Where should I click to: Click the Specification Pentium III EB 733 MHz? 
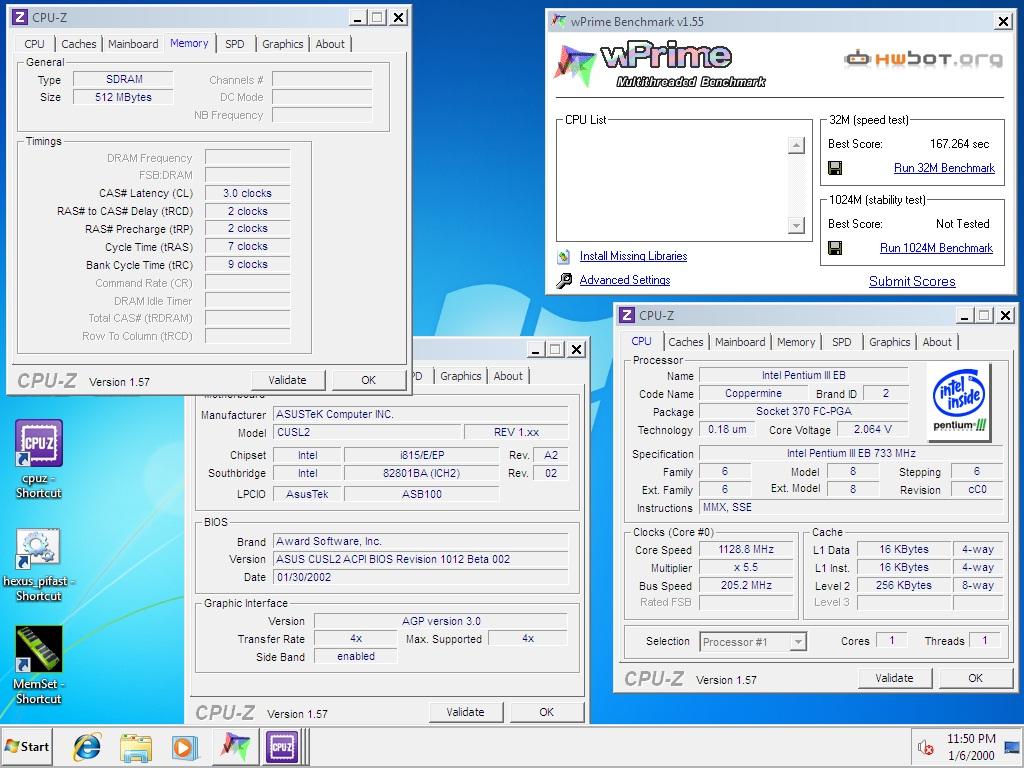coord(851,453)
